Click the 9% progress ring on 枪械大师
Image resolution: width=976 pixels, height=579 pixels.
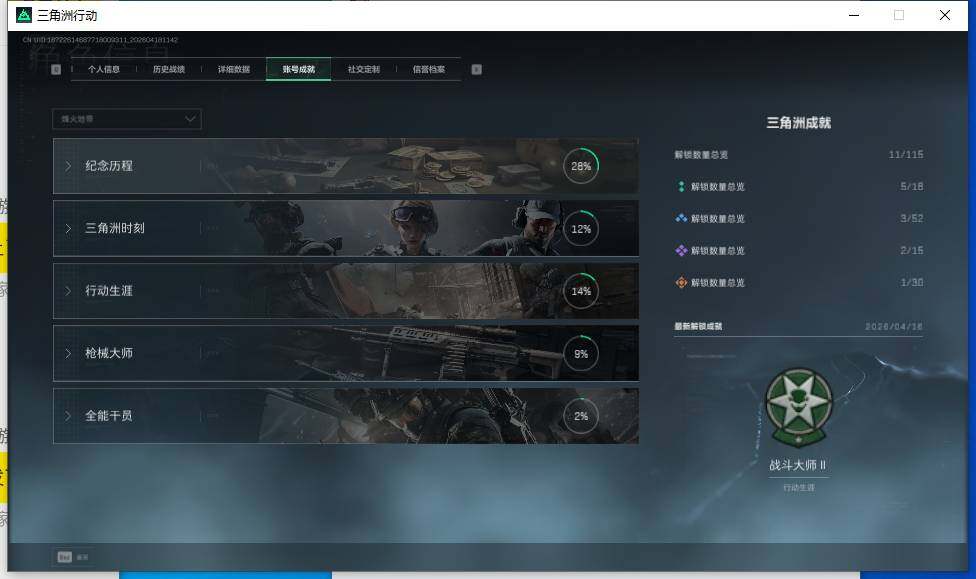(x=581, y=354)
